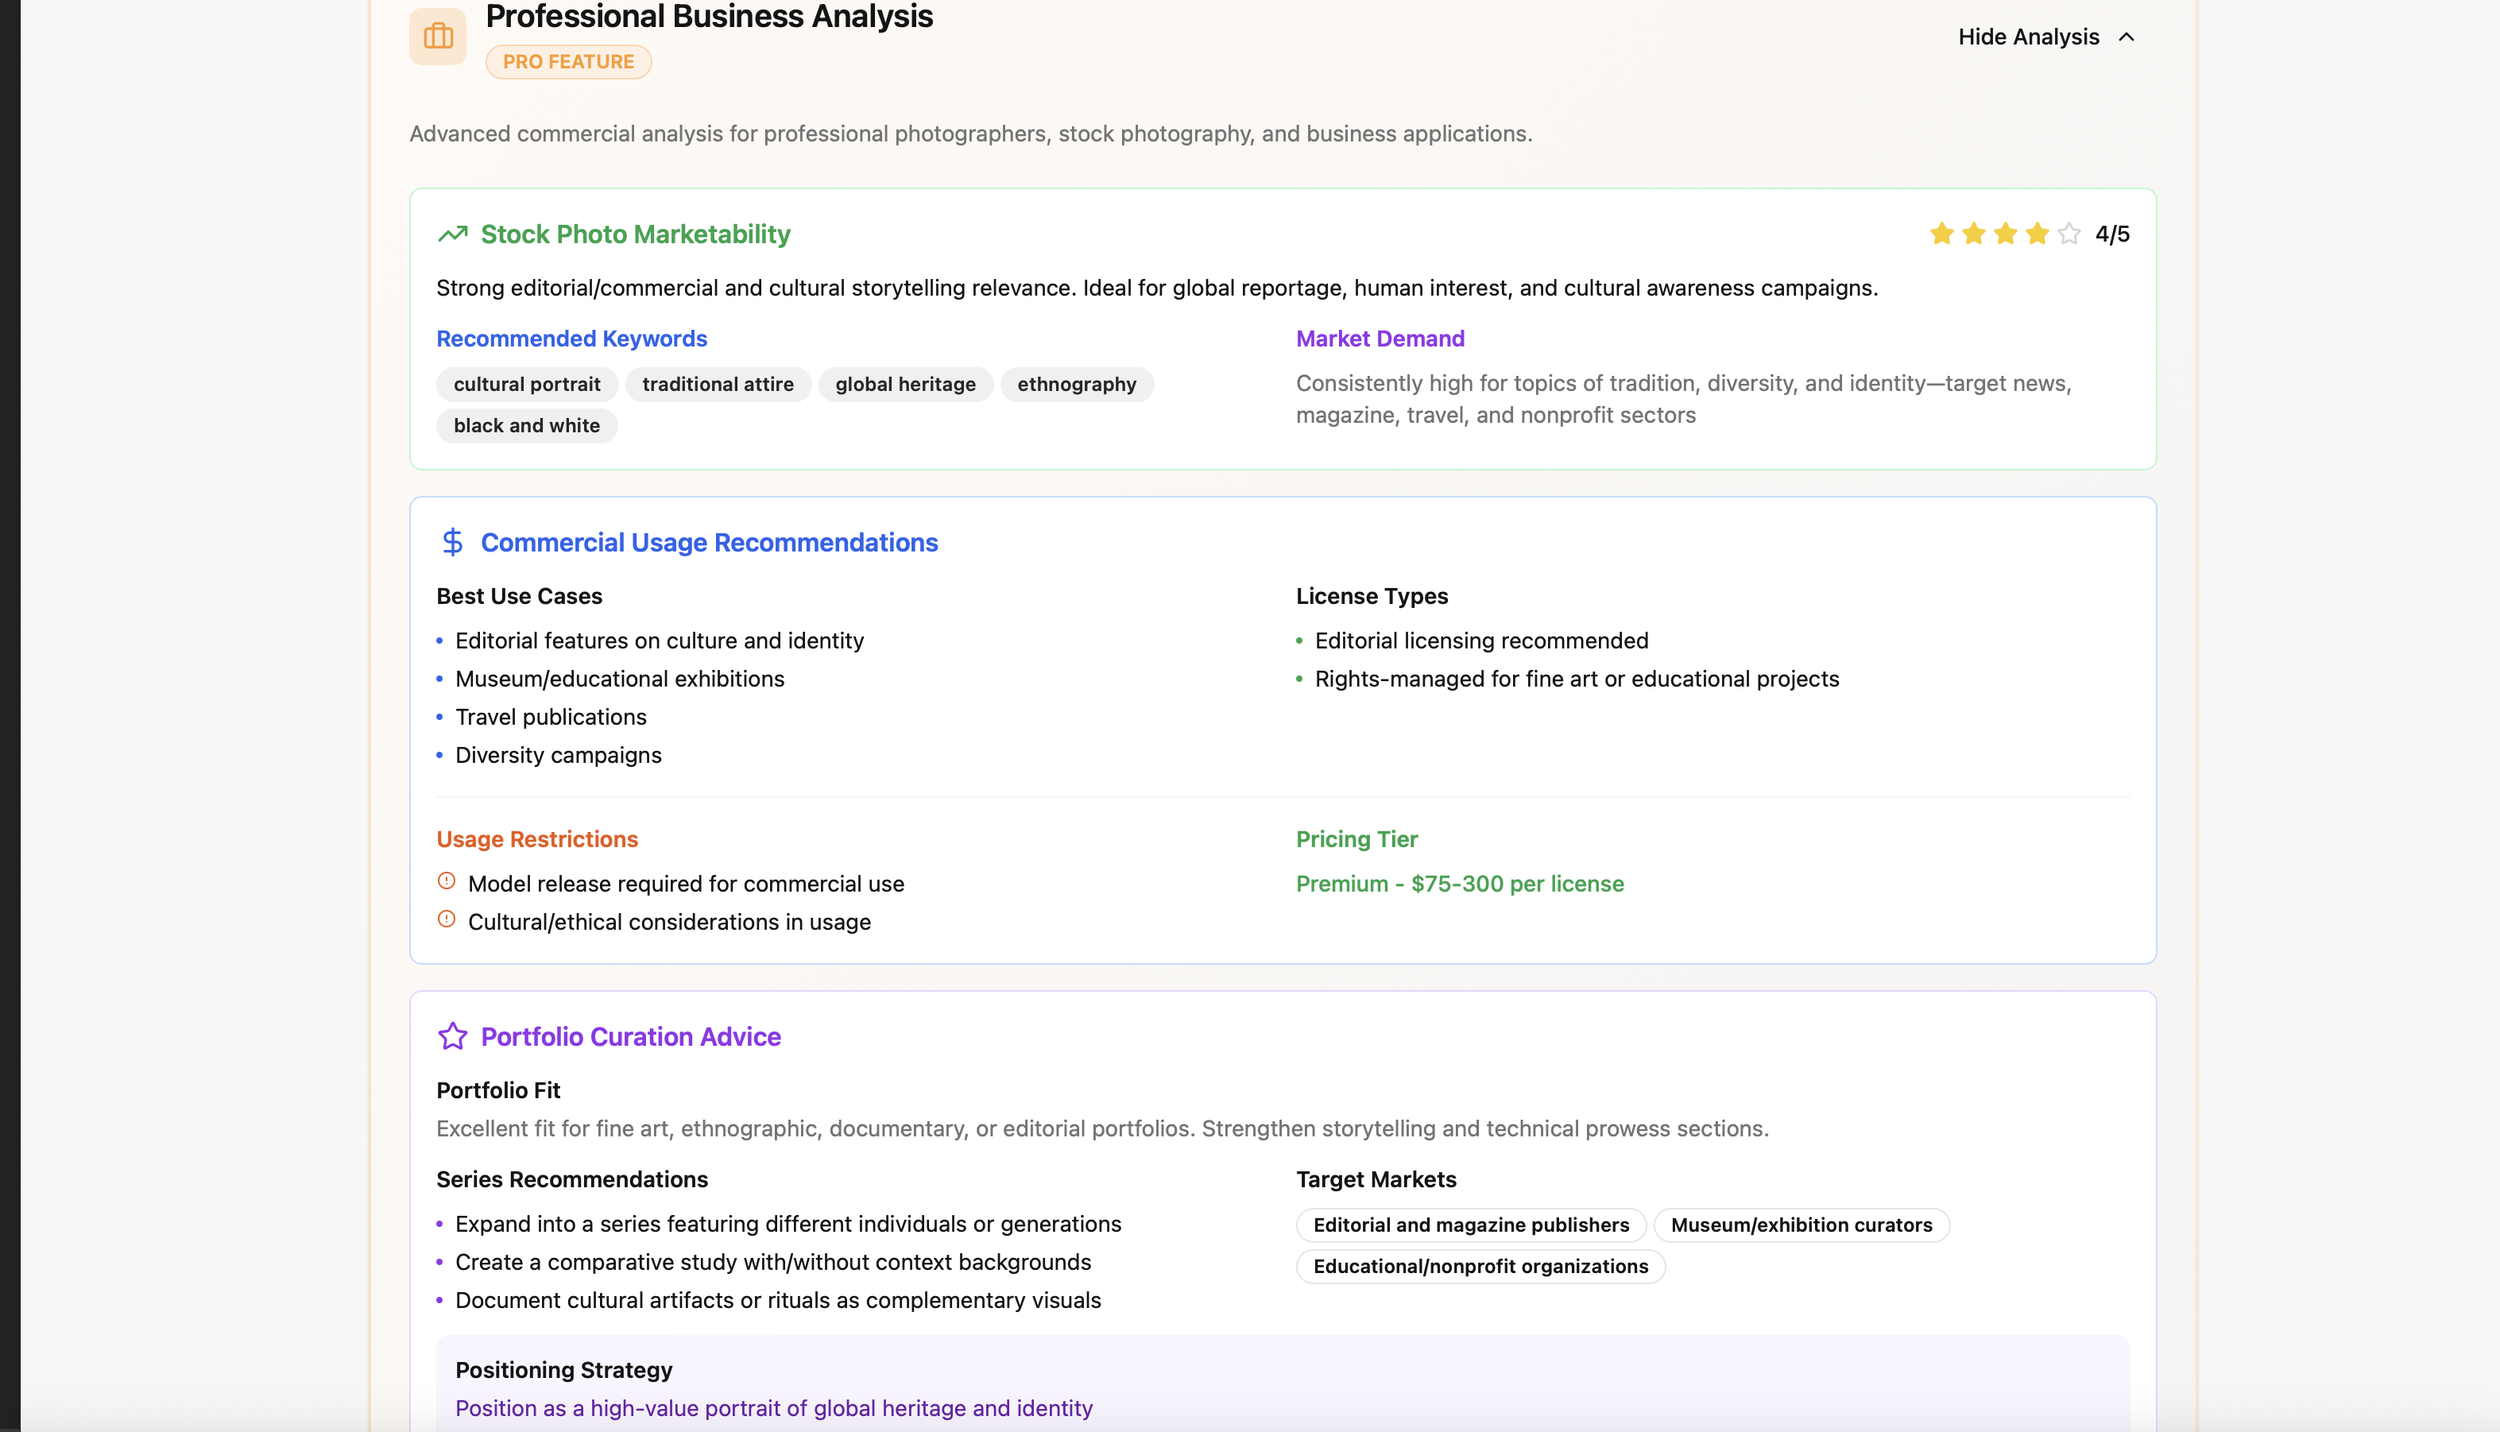Click the trending-up Stock Photo Marketability icon
2500x1432 pixels.
click(x=452, y=234)
